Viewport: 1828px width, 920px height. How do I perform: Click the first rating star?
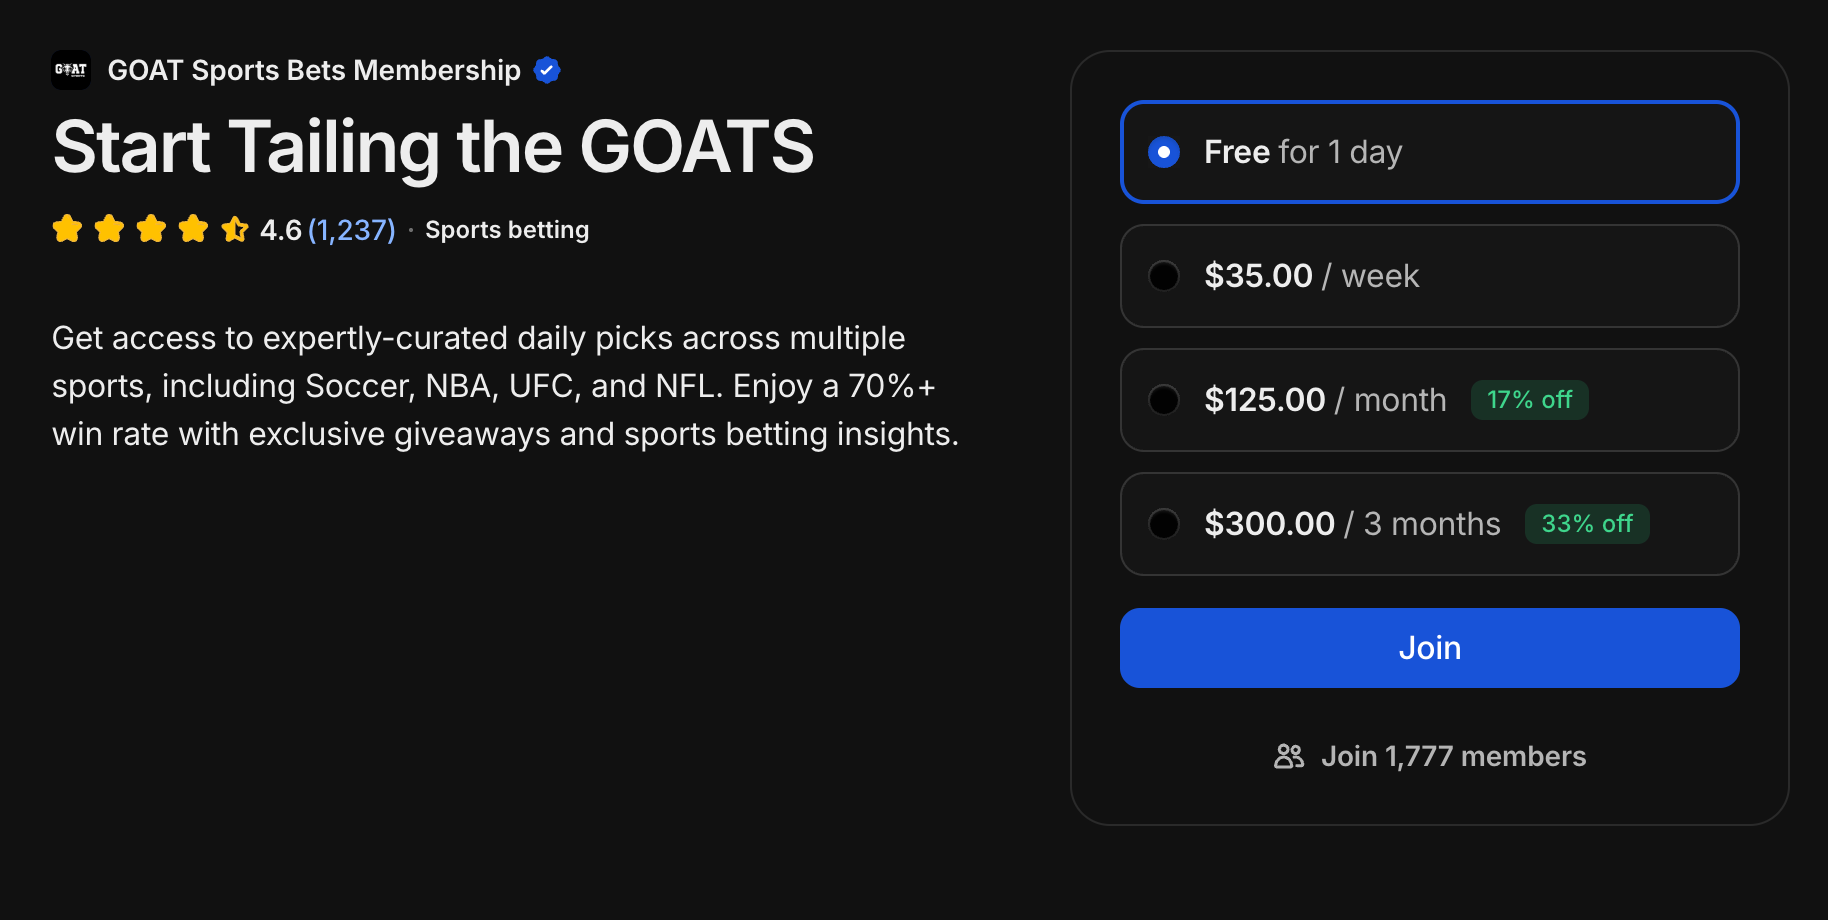67,229
